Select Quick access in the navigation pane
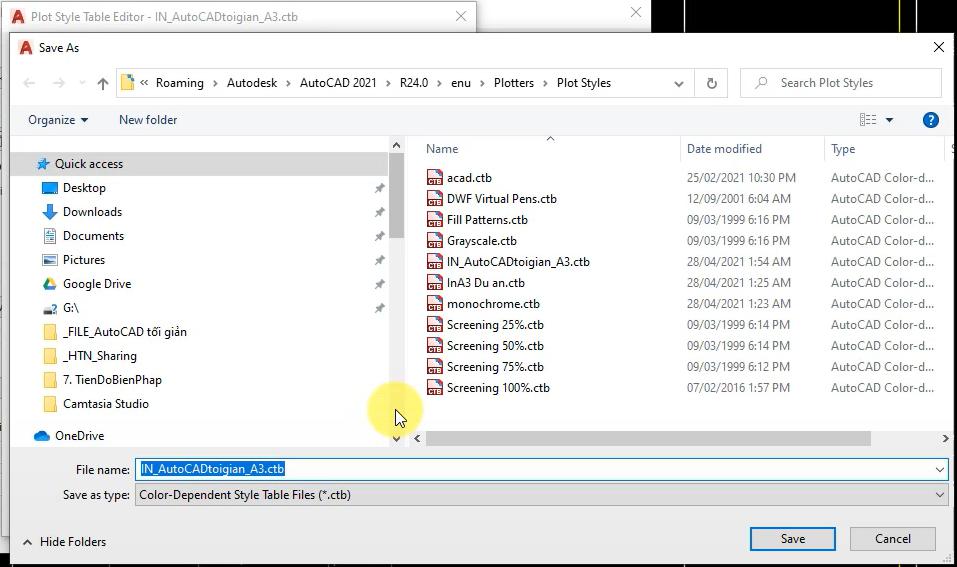Image resolution: width=957 pixels, height=567 pixels. pyautogui.click(x=88, y=164)
